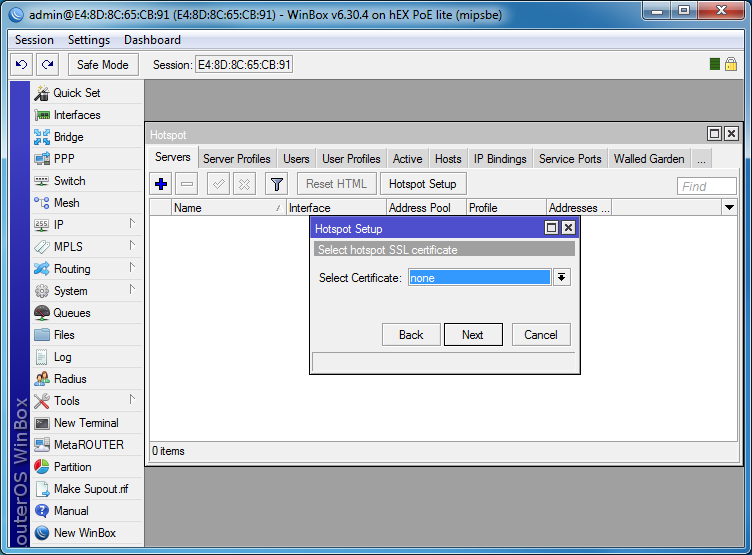Show more Hotspot tabs via ellipsis
The width and height of the screenshot is (752, 555).
pyautogui.click(x=701, y=159)
